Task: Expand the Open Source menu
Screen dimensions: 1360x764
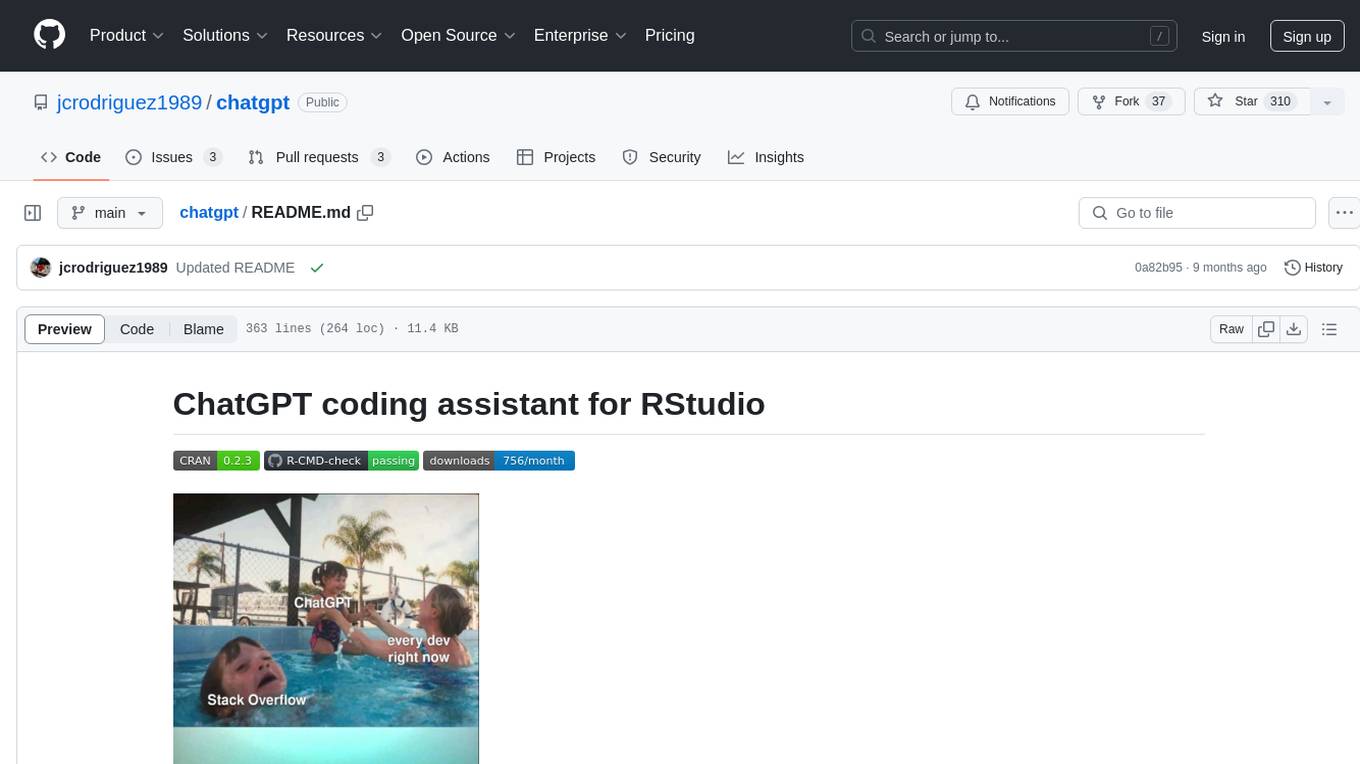Action: pos(458,35)
